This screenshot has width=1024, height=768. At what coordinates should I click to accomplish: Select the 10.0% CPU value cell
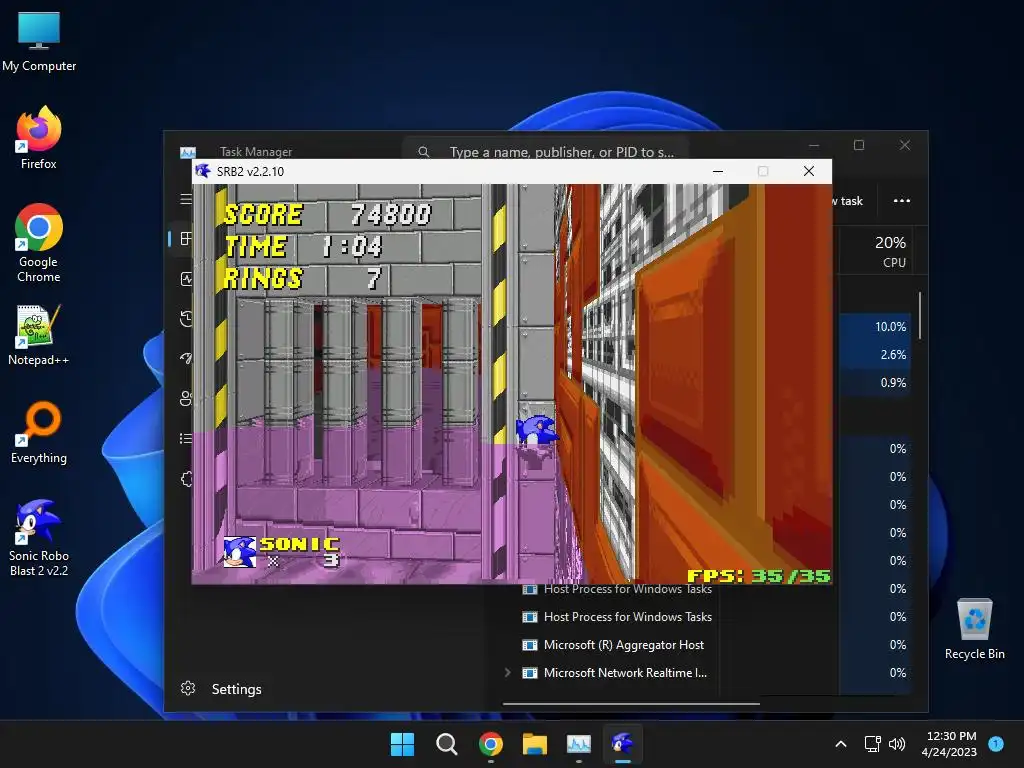click(x=874, y=327)
